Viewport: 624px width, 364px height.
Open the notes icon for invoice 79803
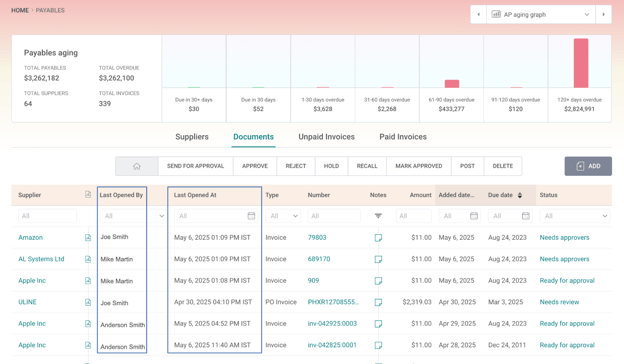coord(378,237)
